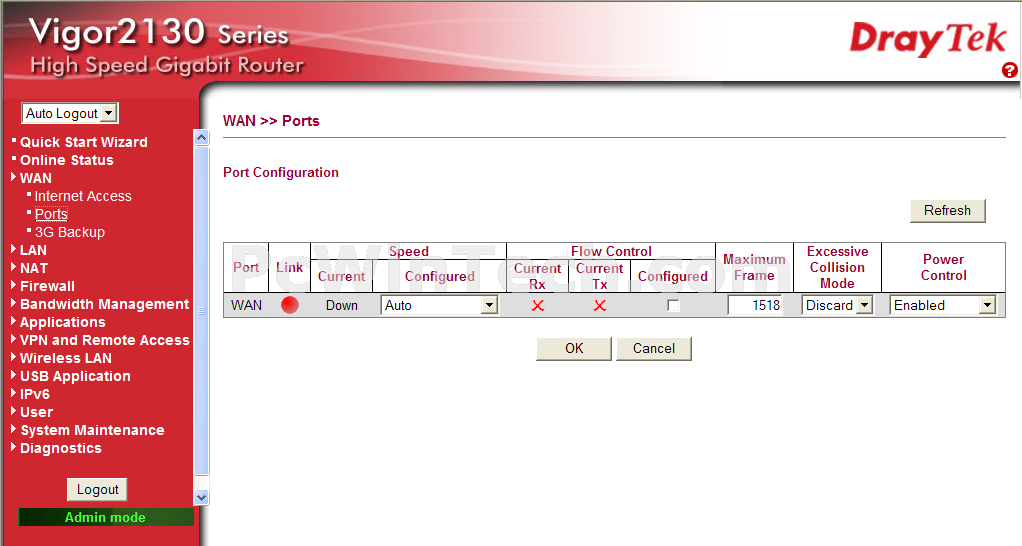The image size is (1022, 546).
Task: Select the Ports submenu item
Action: pos(51,214)
